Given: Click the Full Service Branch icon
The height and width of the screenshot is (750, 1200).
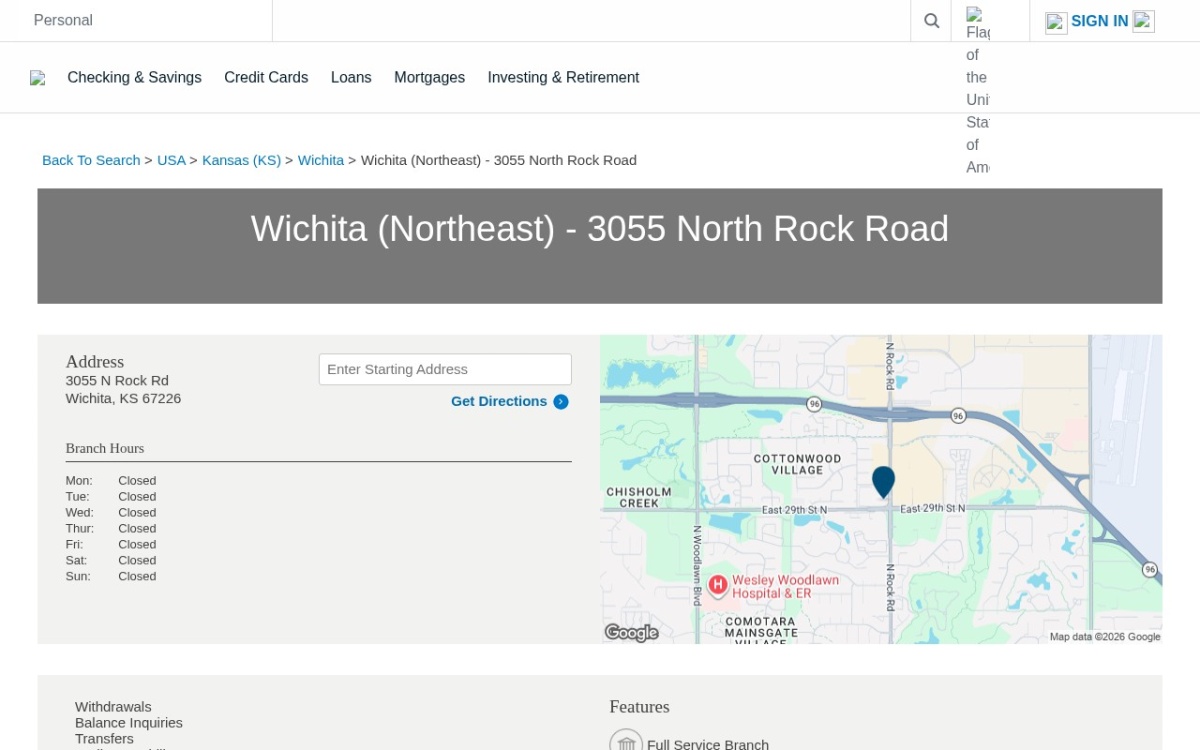Looking at the screenshot, I should point(626,743).
